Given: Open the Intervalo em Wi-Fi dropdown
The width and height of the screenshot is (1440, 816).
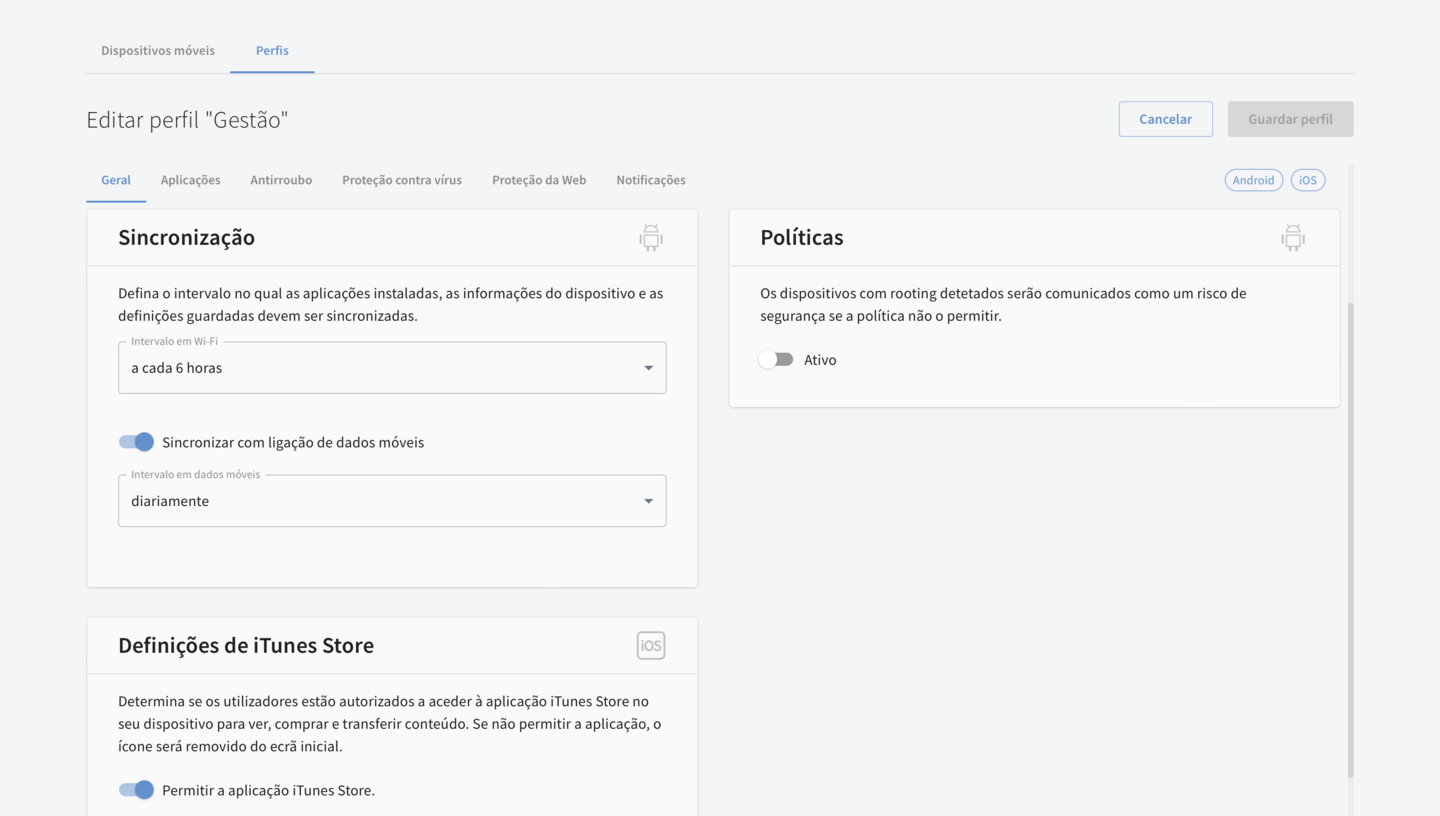Looking at the screenshot, I should [391, 368].
